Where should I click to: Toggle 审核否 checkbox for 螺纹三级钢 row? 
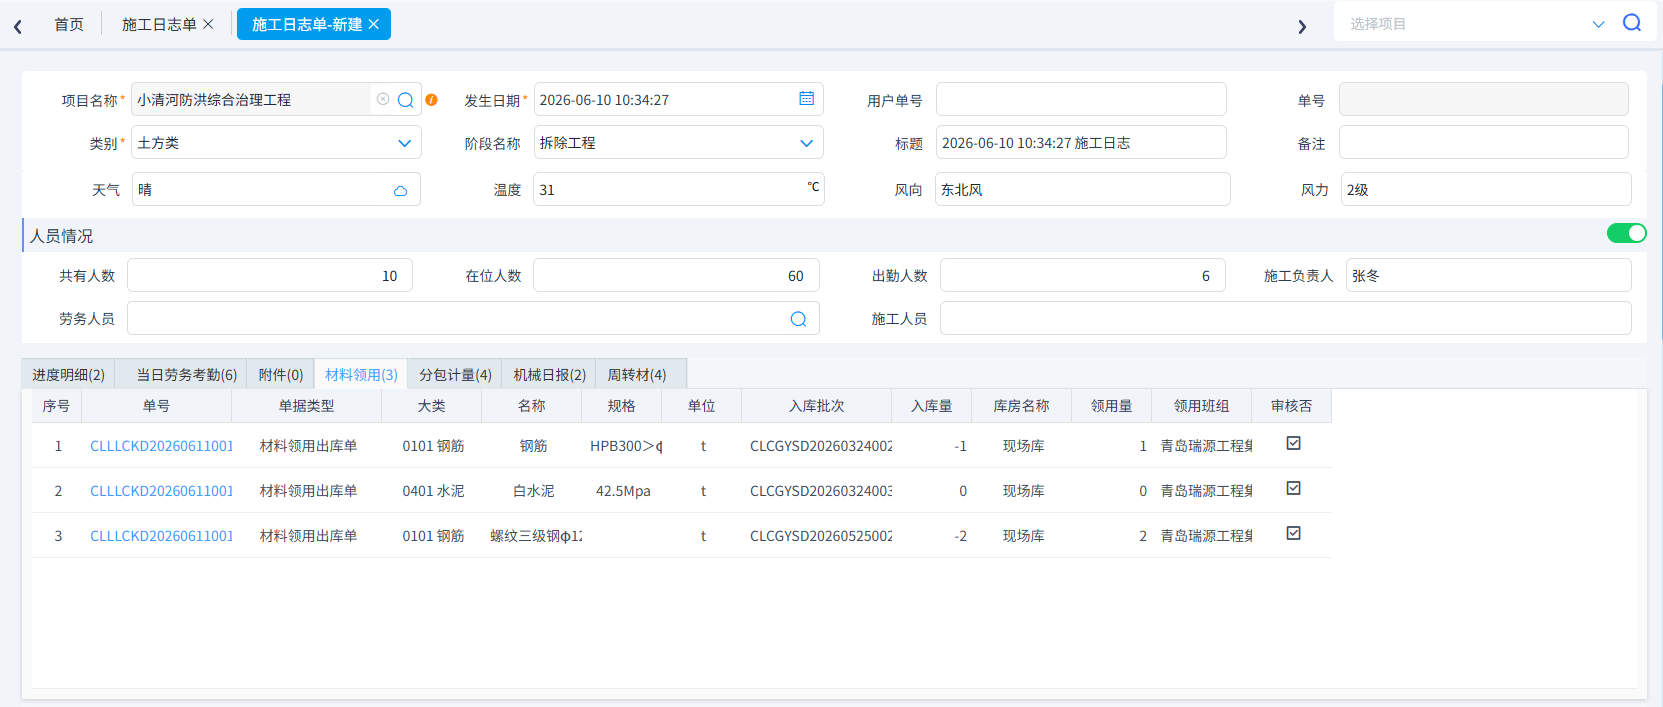[x=1293, y=533]
